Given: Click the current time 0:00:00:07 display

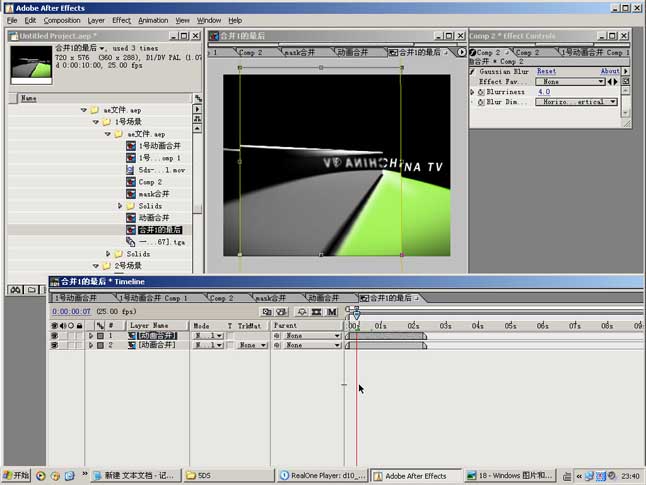Looking at the screenshot, I should 71,312.
